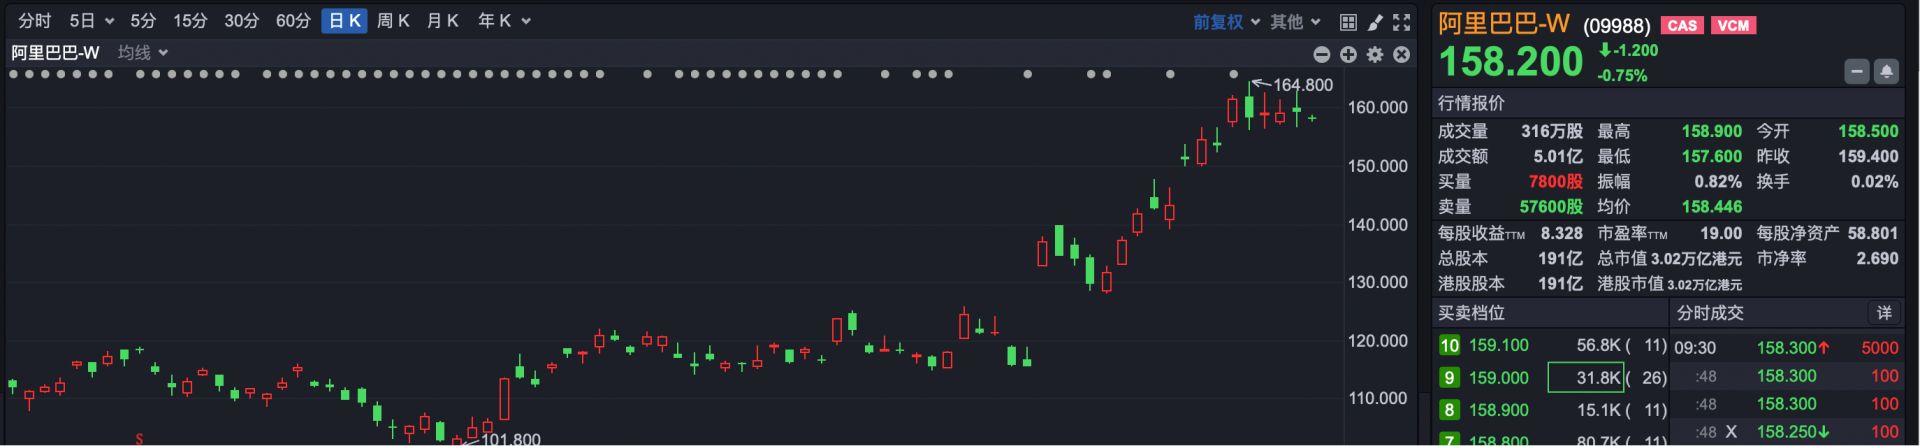Expand the 5日 period dropdown

pyautogui.click(x=91, y=21)
